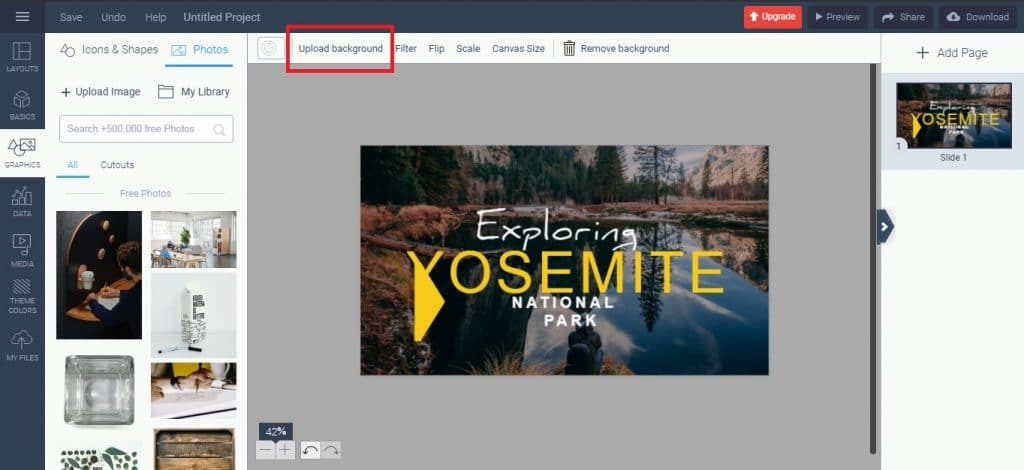Open the Basics sidebar panel
The width and height of the screenshot is (1024, 470).
pos(22,104)
